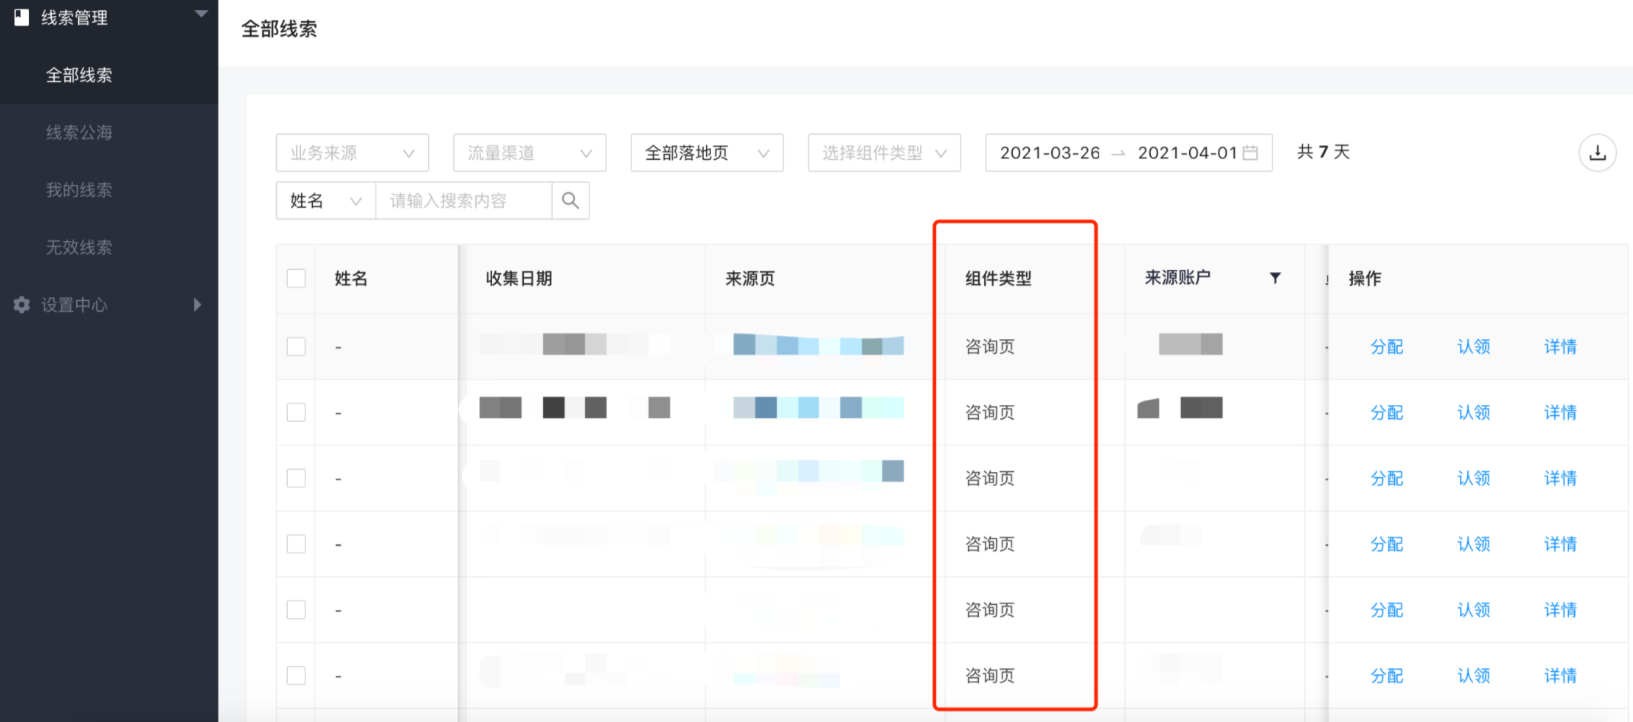
Task: Check the fourth row checkbox
Action: point(296,544)
